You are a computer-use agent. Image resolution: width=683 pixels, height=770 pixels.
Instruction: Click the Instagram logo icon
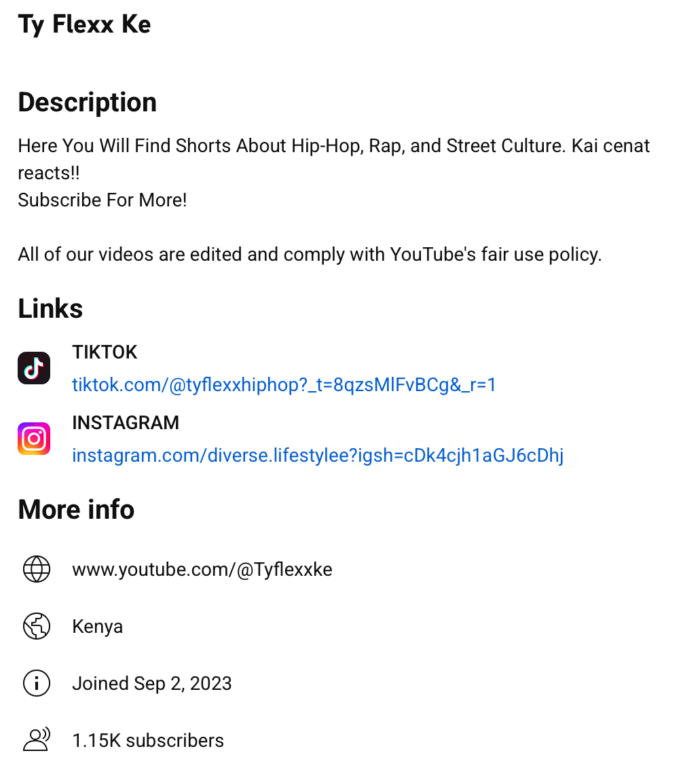tap(34, 439)
